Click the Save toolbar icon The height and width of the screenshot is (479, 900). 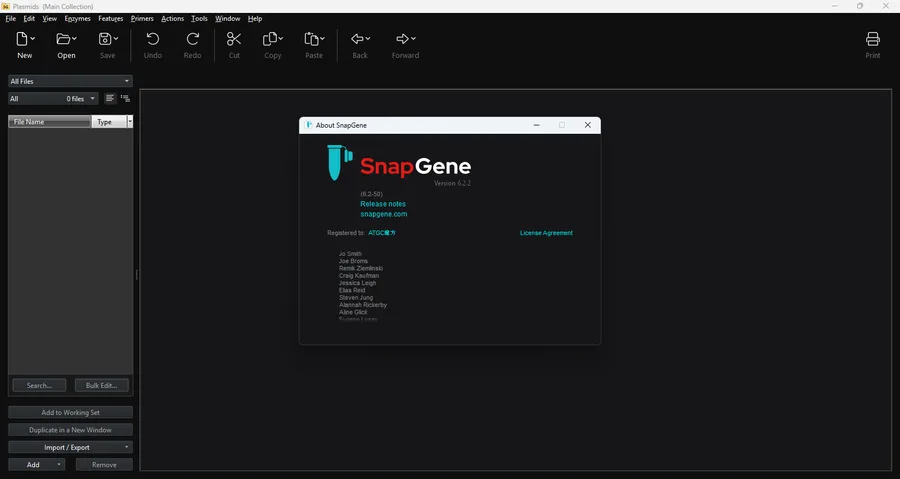pos(104,39)
